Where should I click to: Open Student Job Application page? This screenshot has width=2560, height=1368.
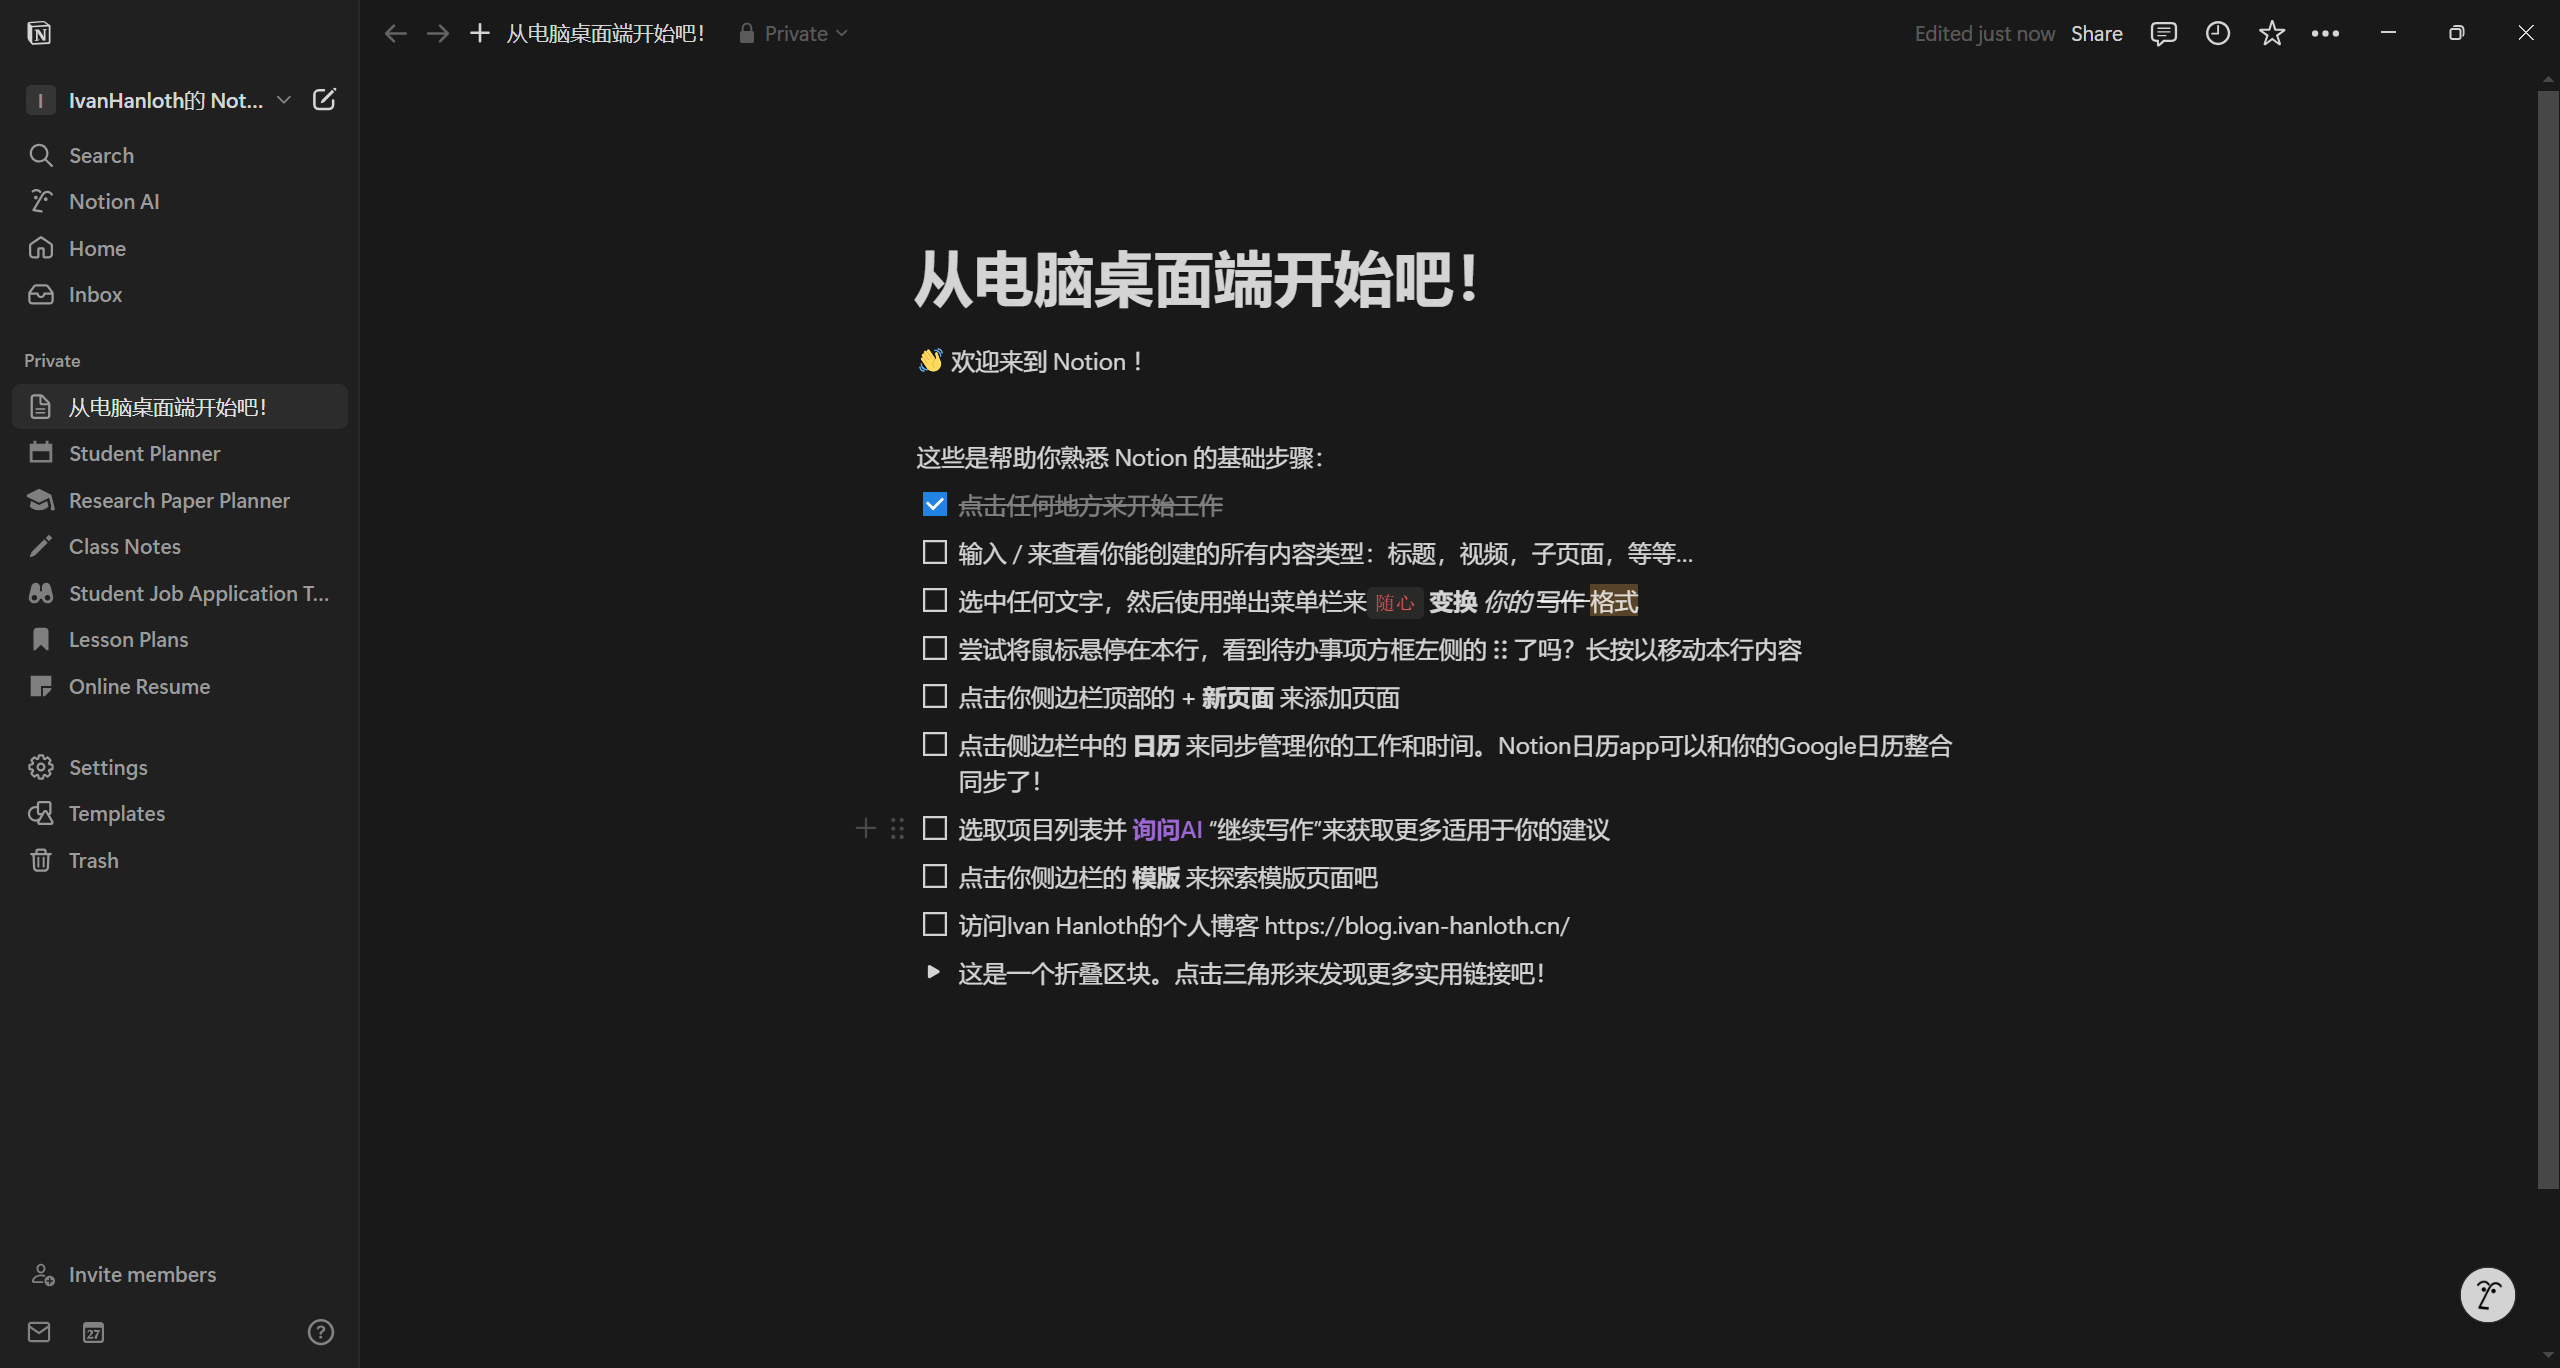(180, 593)
